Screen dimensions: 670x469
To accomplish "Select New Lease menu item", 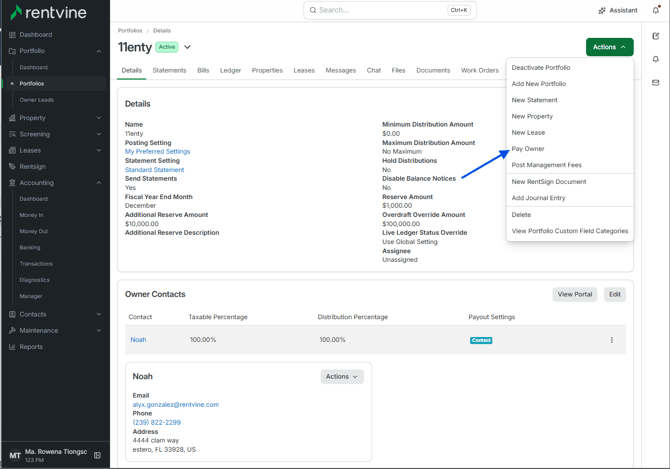I will (x=528, y=132).
